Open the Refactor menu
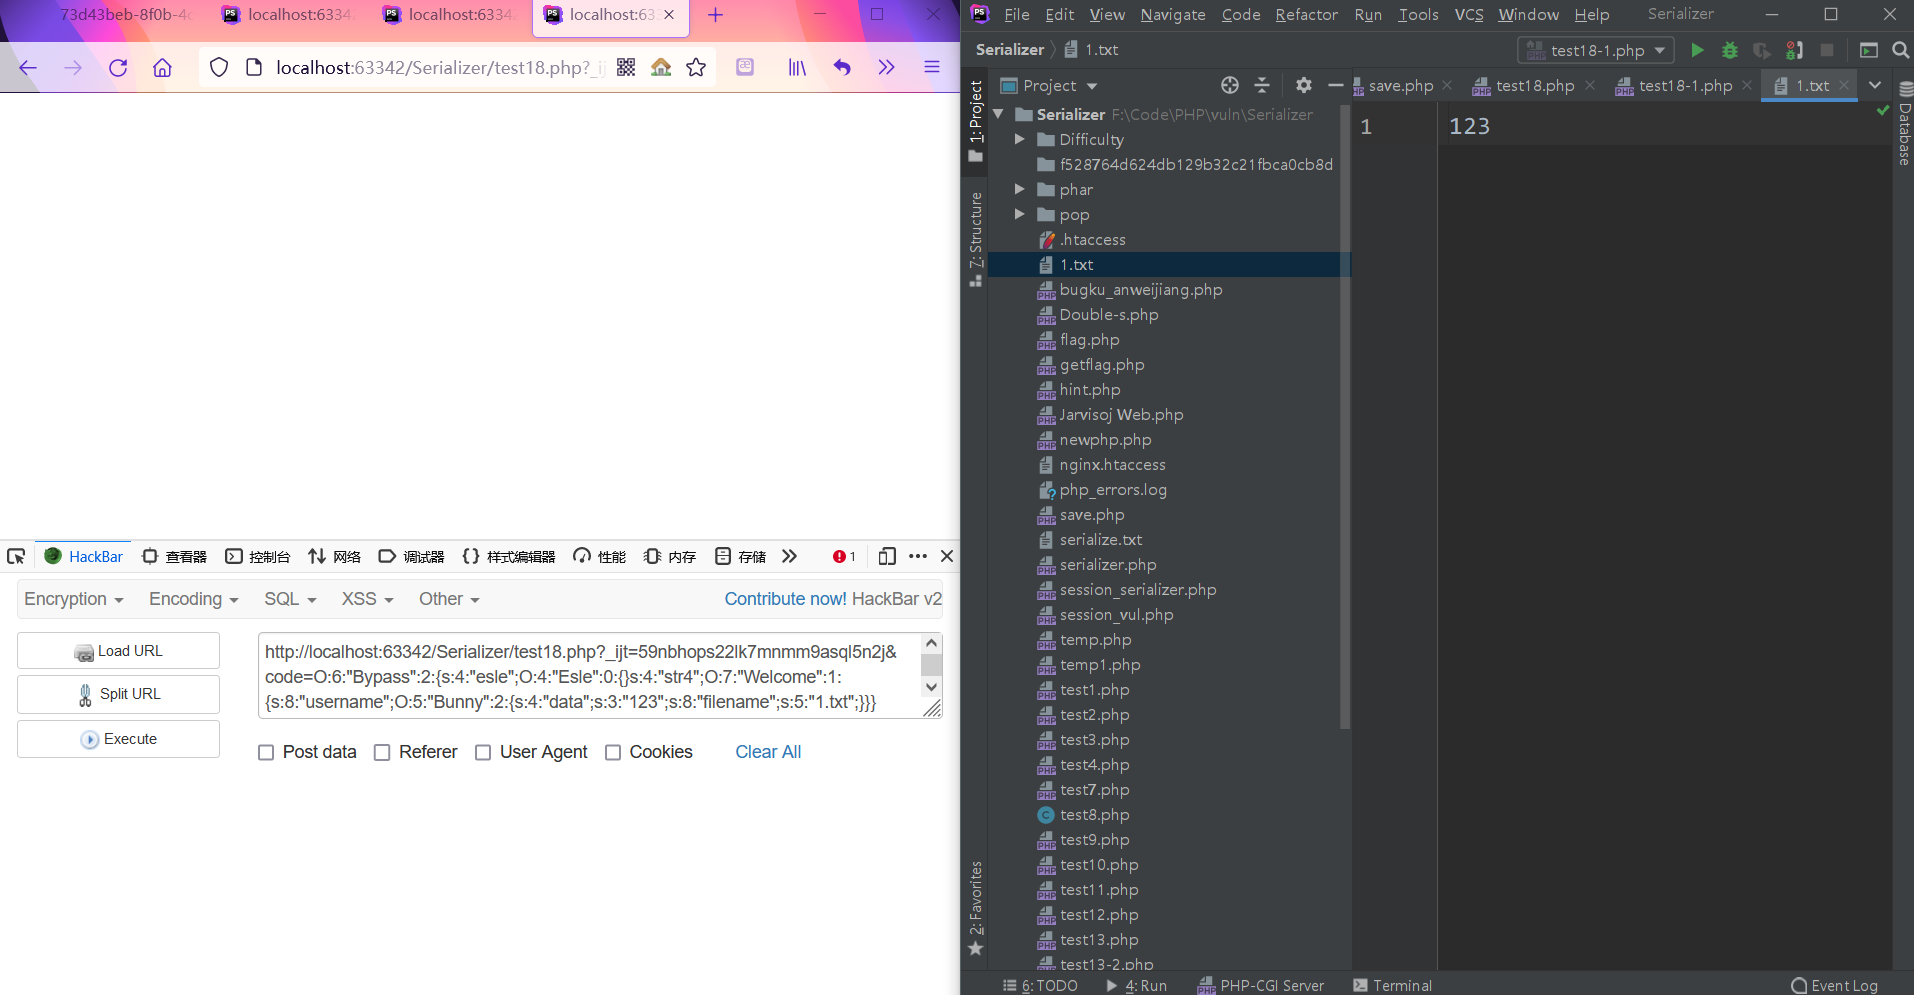The image size is (1914, 995). coord(1306,15)
